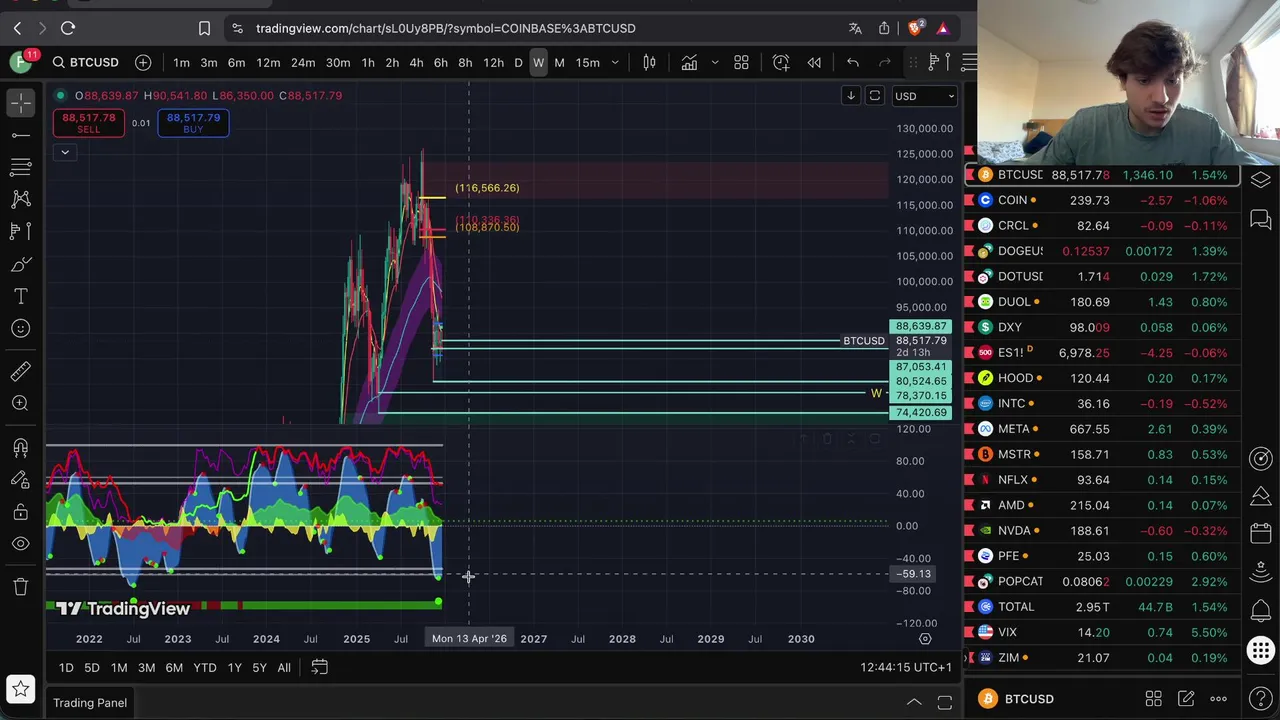Select MSTR in the watchlist
Screen dimensions: 1280x720
[1103, 454]
